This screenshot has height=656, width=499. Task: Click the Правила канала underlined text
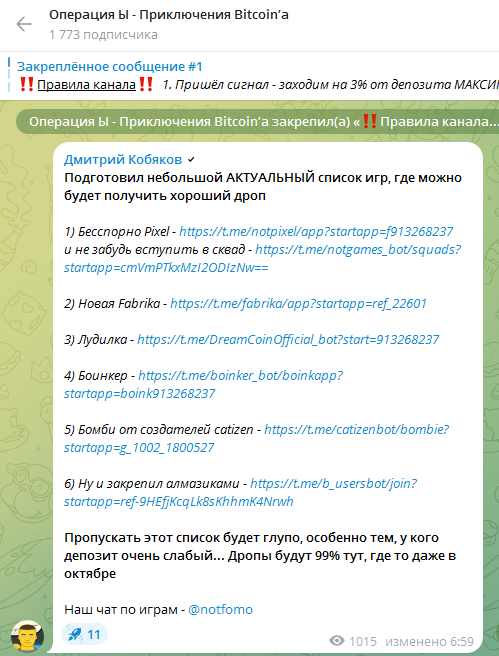click(87, 85)
